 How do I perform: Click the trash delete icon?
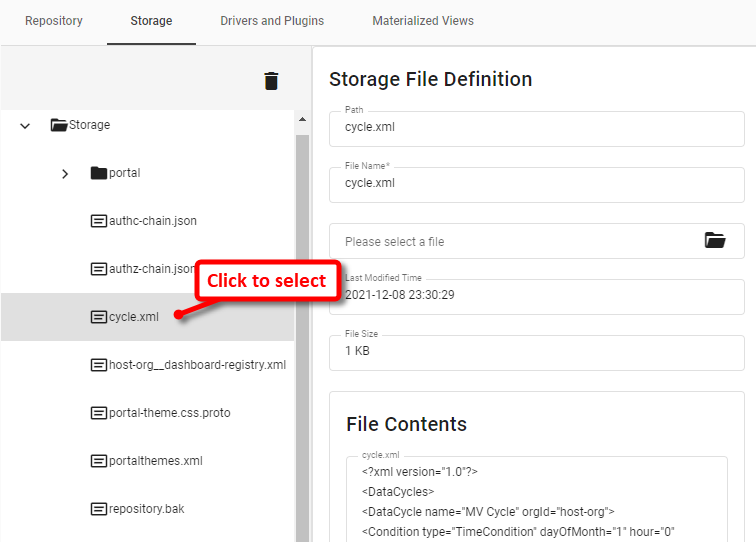click(271, 81)
